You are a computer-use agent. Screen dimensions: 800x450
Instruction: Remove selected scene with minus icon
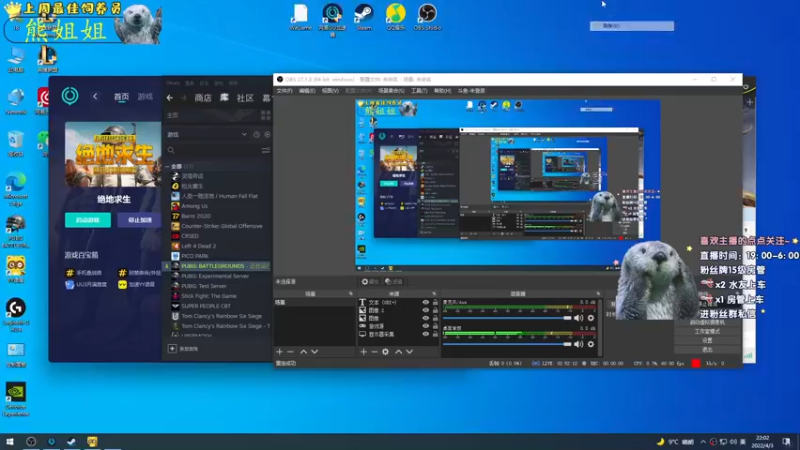coord(290,352)
